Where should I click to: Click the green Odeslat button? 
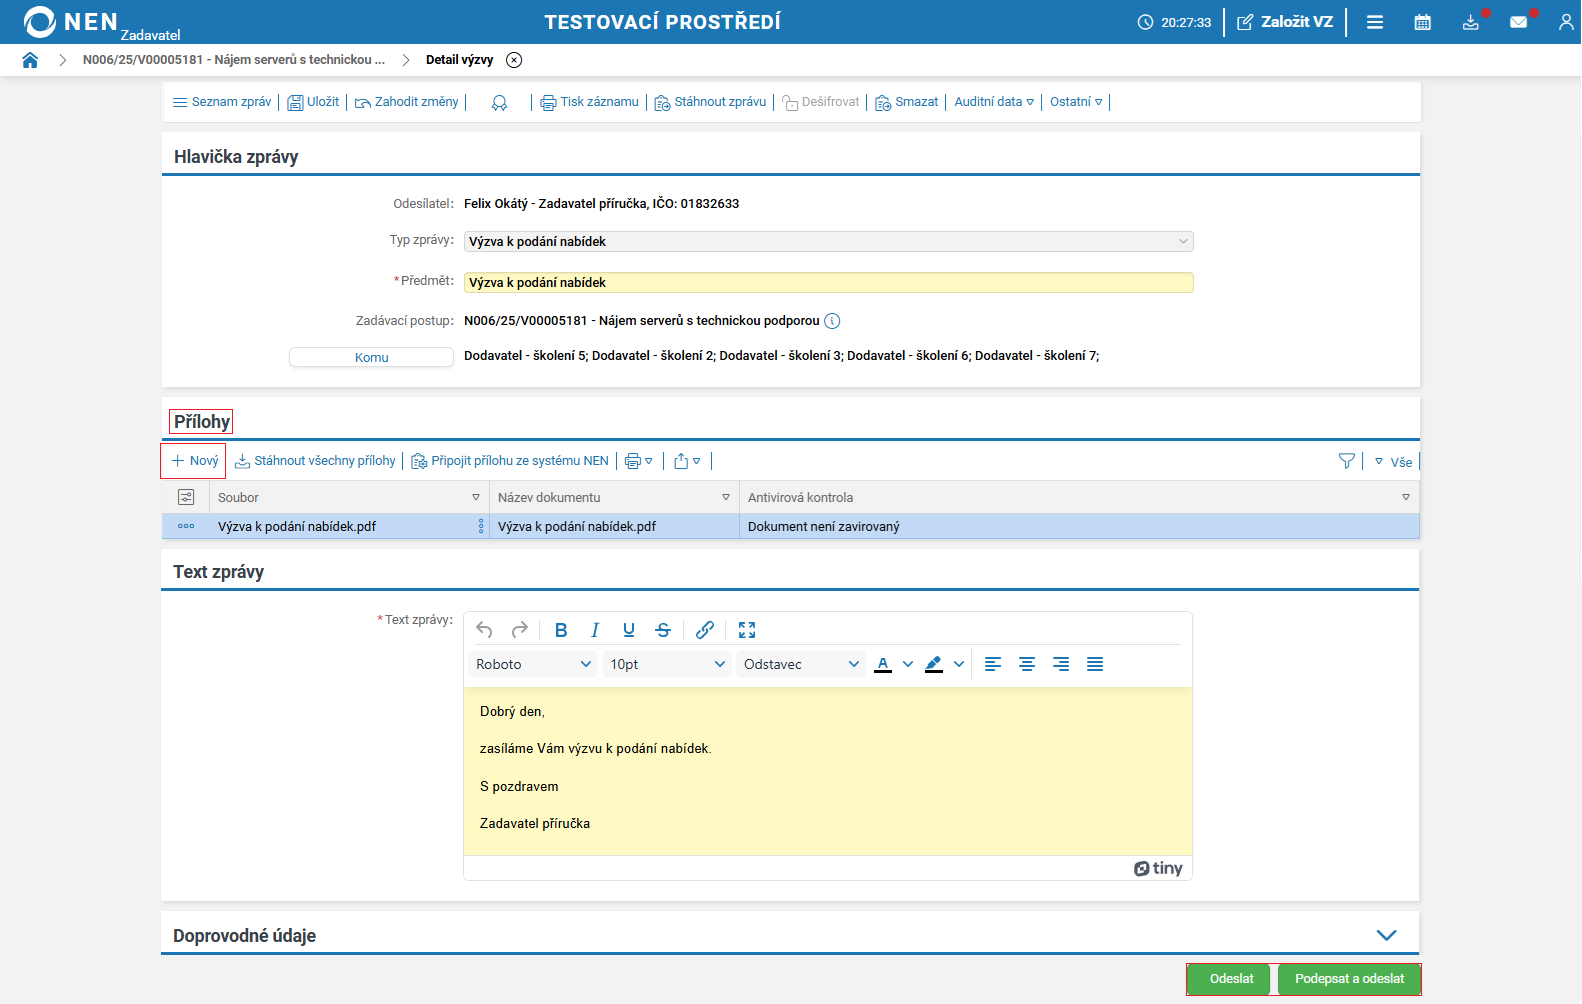pos(1230,979)
